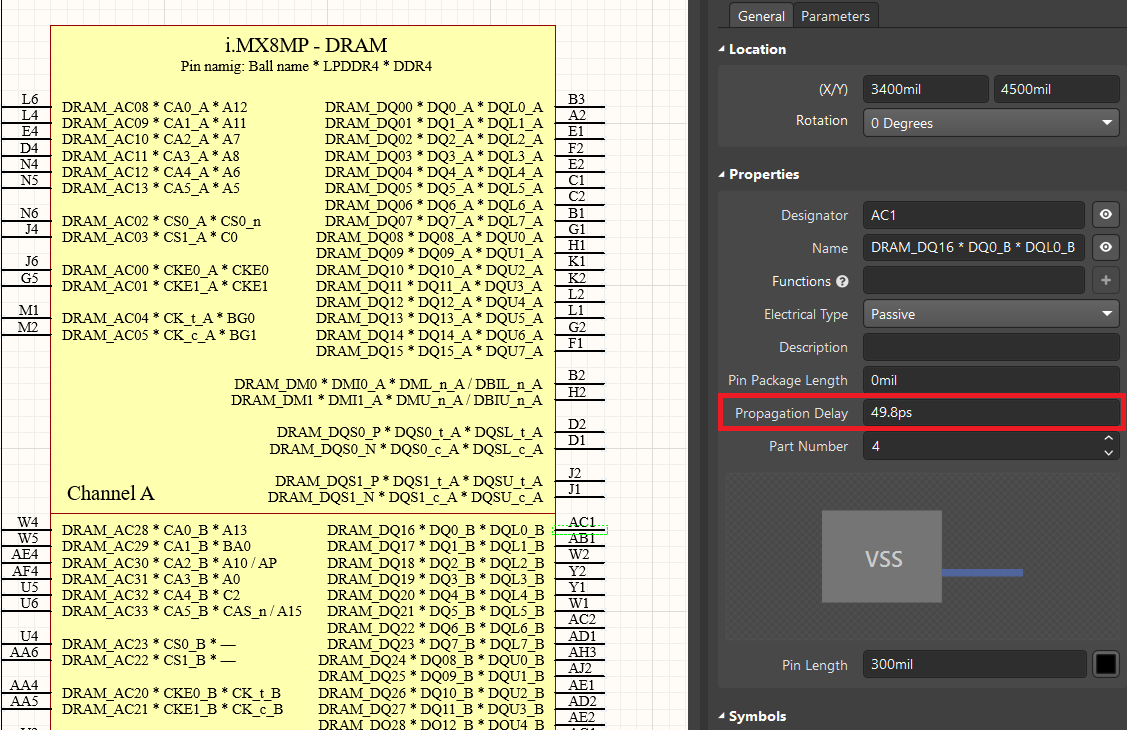The width and height of the screenshot is (1127, 730).
Task: Collapse the Location section
Action: (x=722, y=49)
